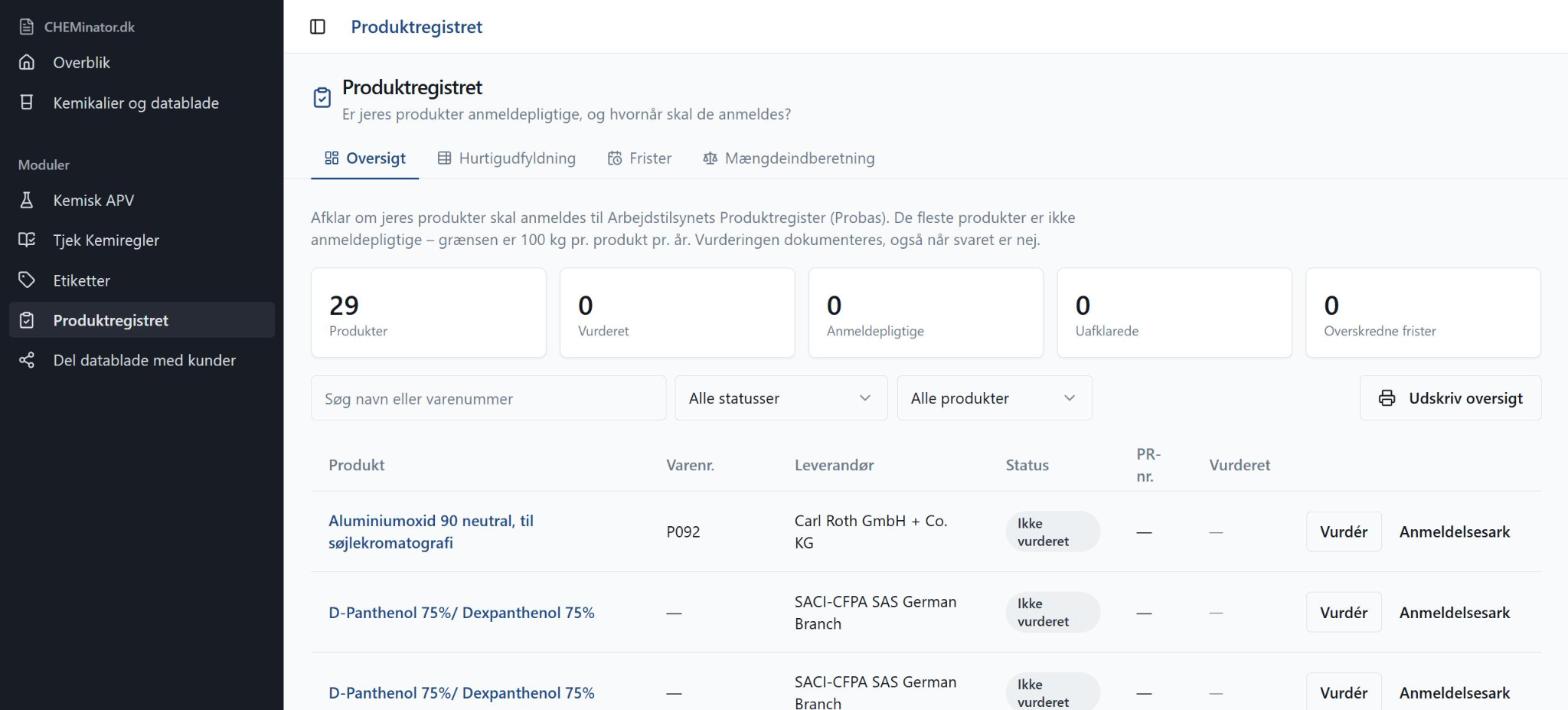Click the Status column header

1027,465
